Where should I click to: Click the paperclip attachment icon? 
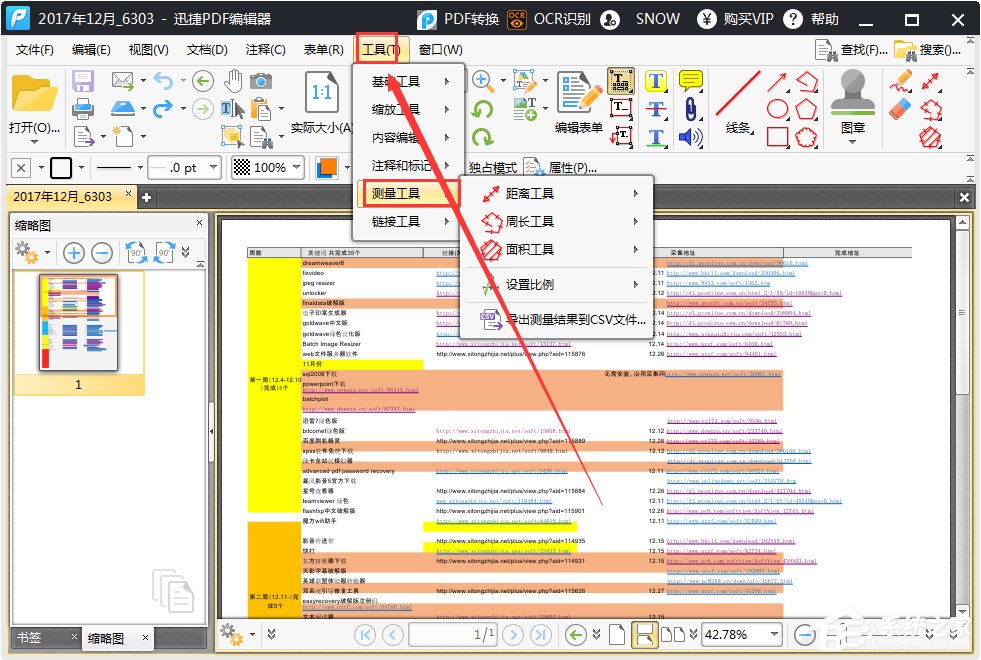pyautogui.click(x=690, y=109)
